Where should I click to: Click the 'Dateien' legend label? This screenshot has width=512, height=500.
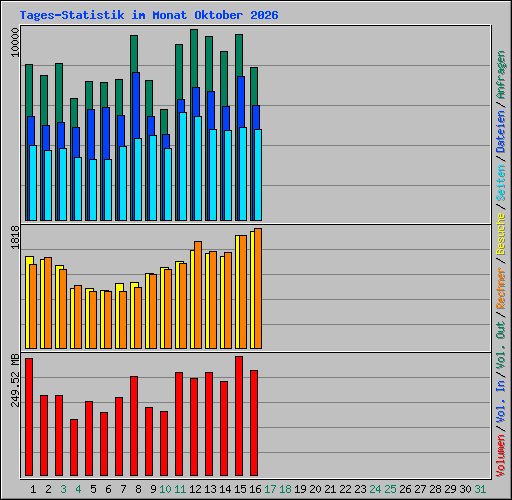click(500, 131)
